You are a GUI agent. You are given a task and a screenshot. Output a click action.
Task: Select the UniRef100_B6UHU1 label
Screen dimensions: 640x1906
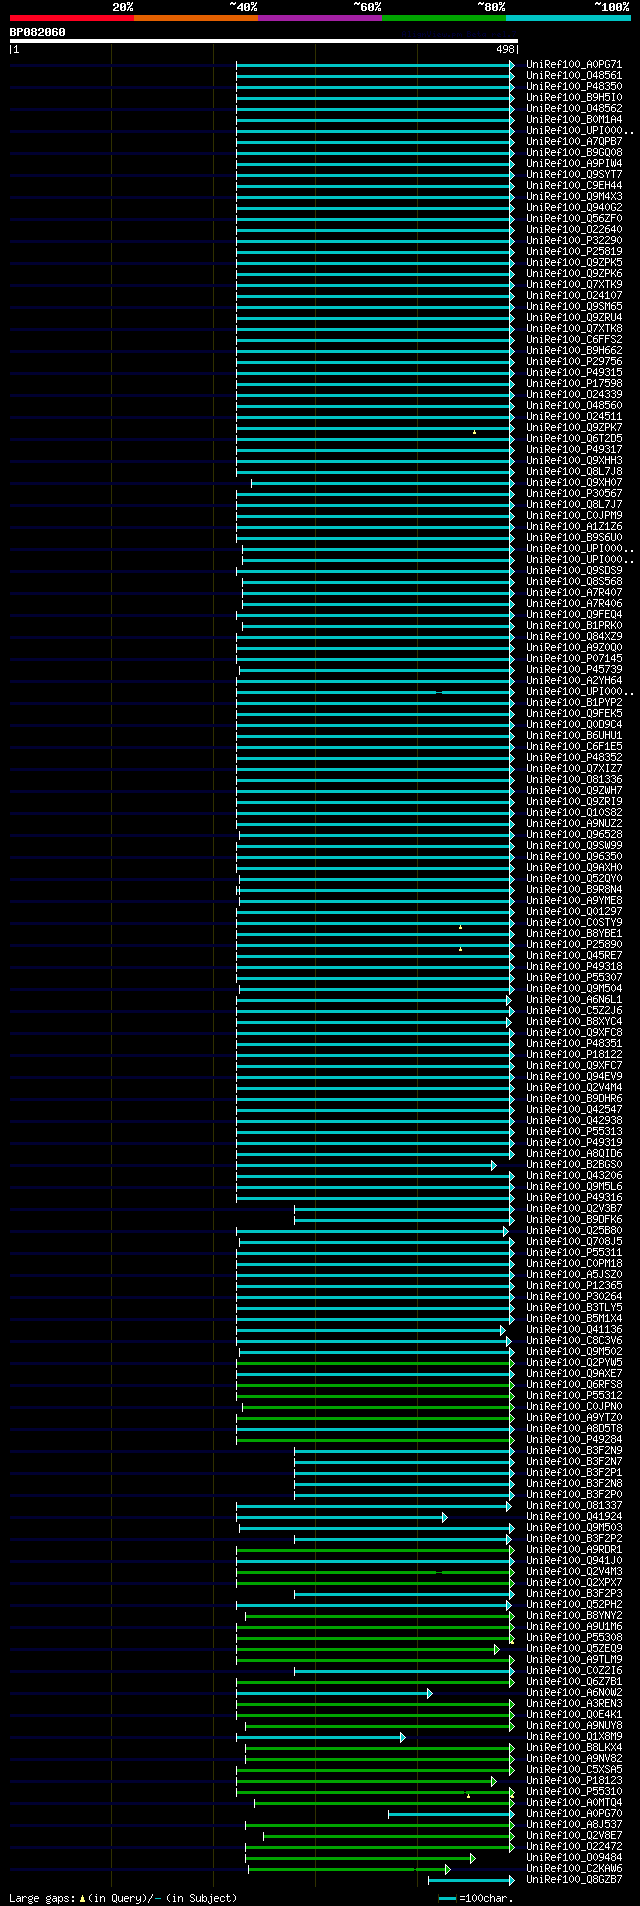click(574, 735)
